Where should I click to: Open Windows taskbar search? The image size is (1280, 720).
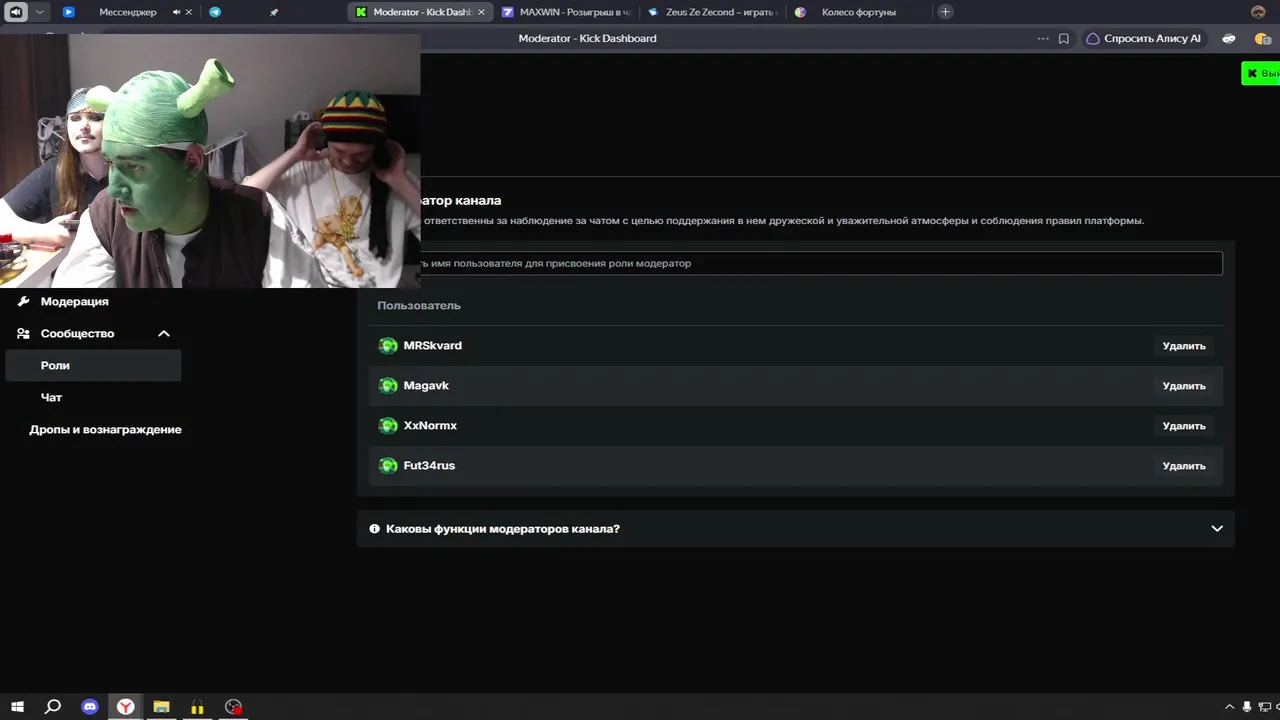pyautogui.click(x=53, y=707)
